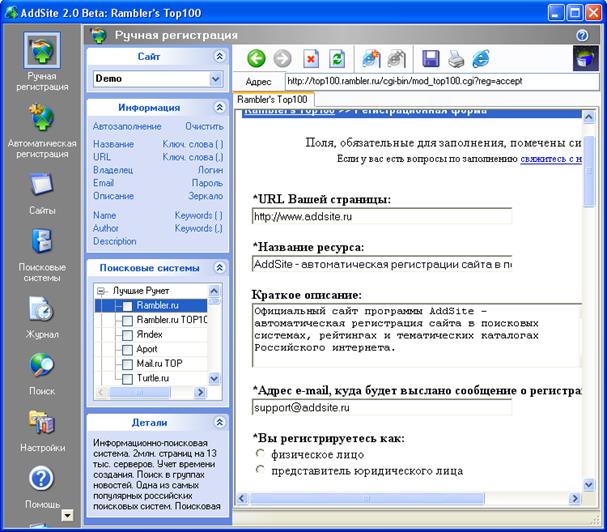Collapse the Поисковые системы panel
Screen dimensions: 607x532
[x=219, y=268]
